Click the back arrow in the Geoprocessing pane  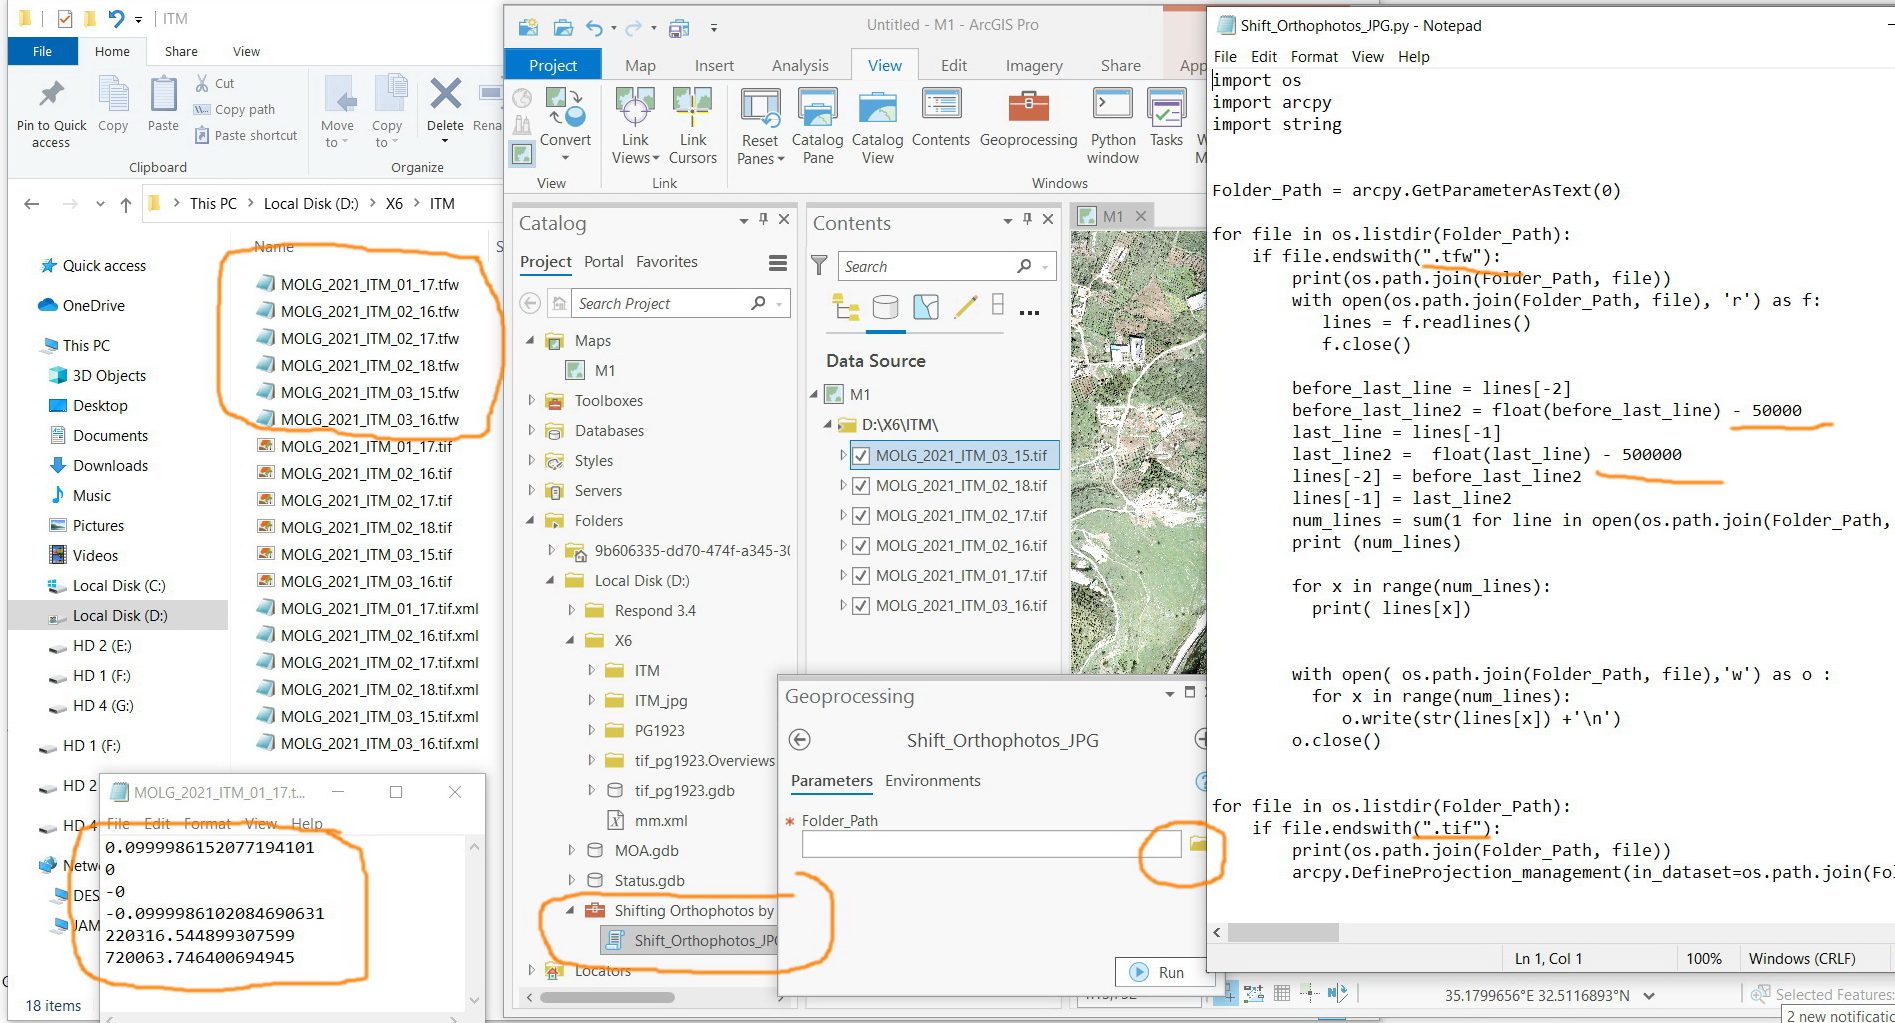tap(799, 740)
